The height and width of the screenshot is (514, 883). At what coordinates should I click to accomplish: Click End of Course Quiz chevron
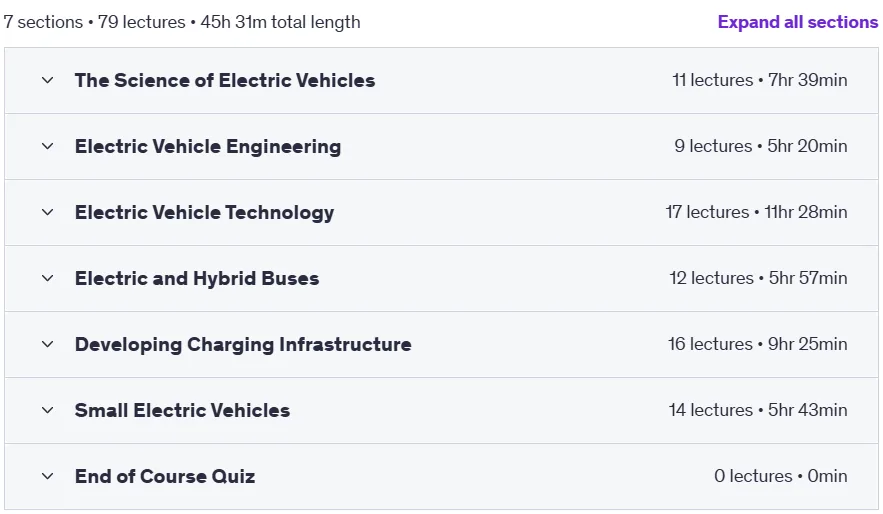47,476
